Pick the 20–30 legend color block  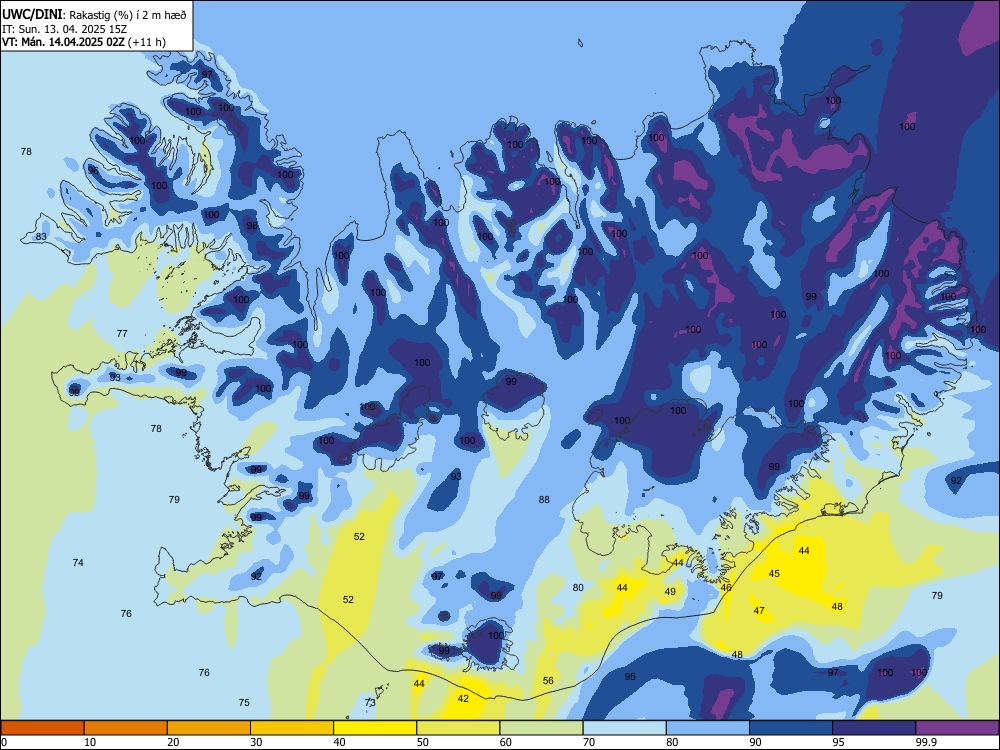point(209,728)
